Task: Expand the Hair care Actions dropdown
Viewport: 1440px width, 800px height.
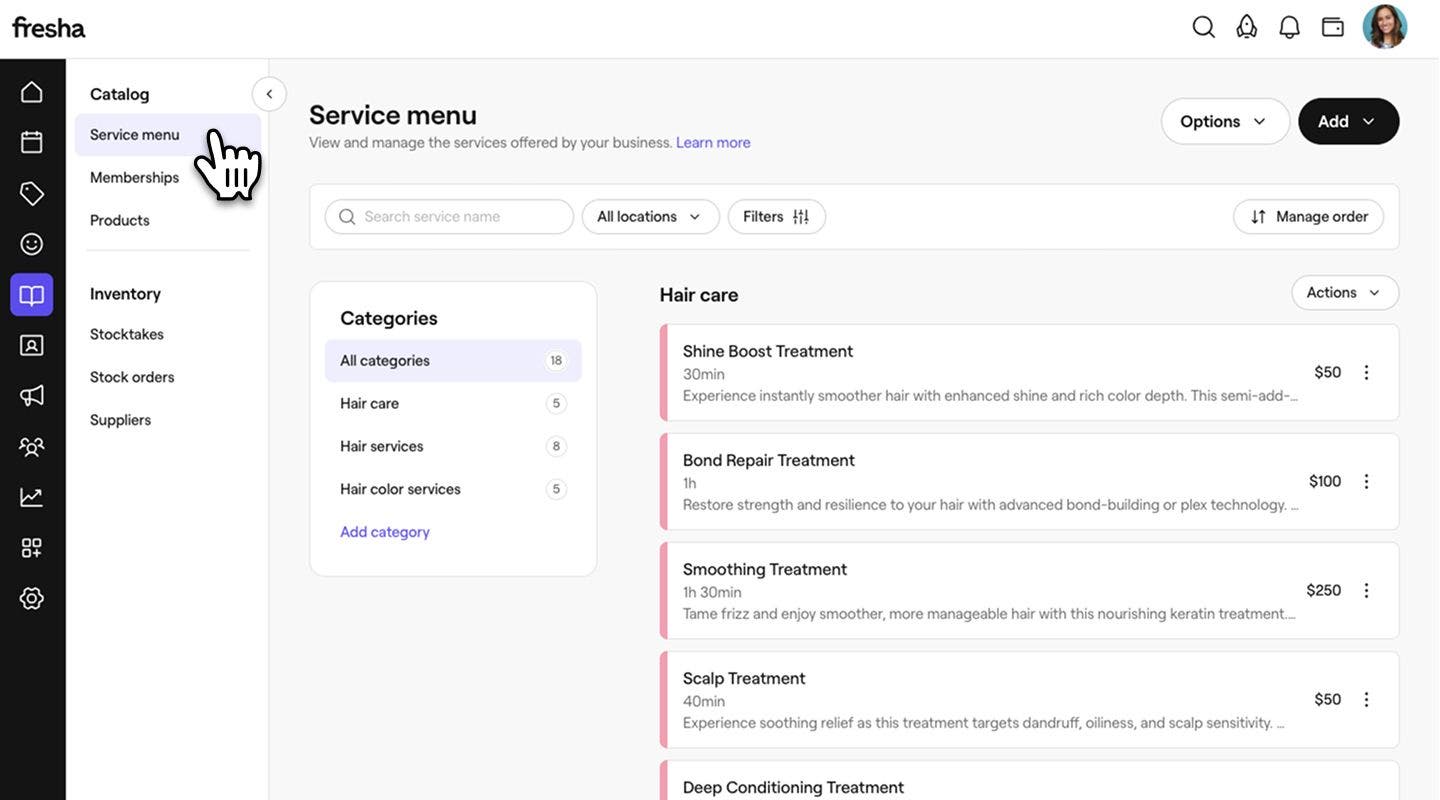Action: point(1344,293)
